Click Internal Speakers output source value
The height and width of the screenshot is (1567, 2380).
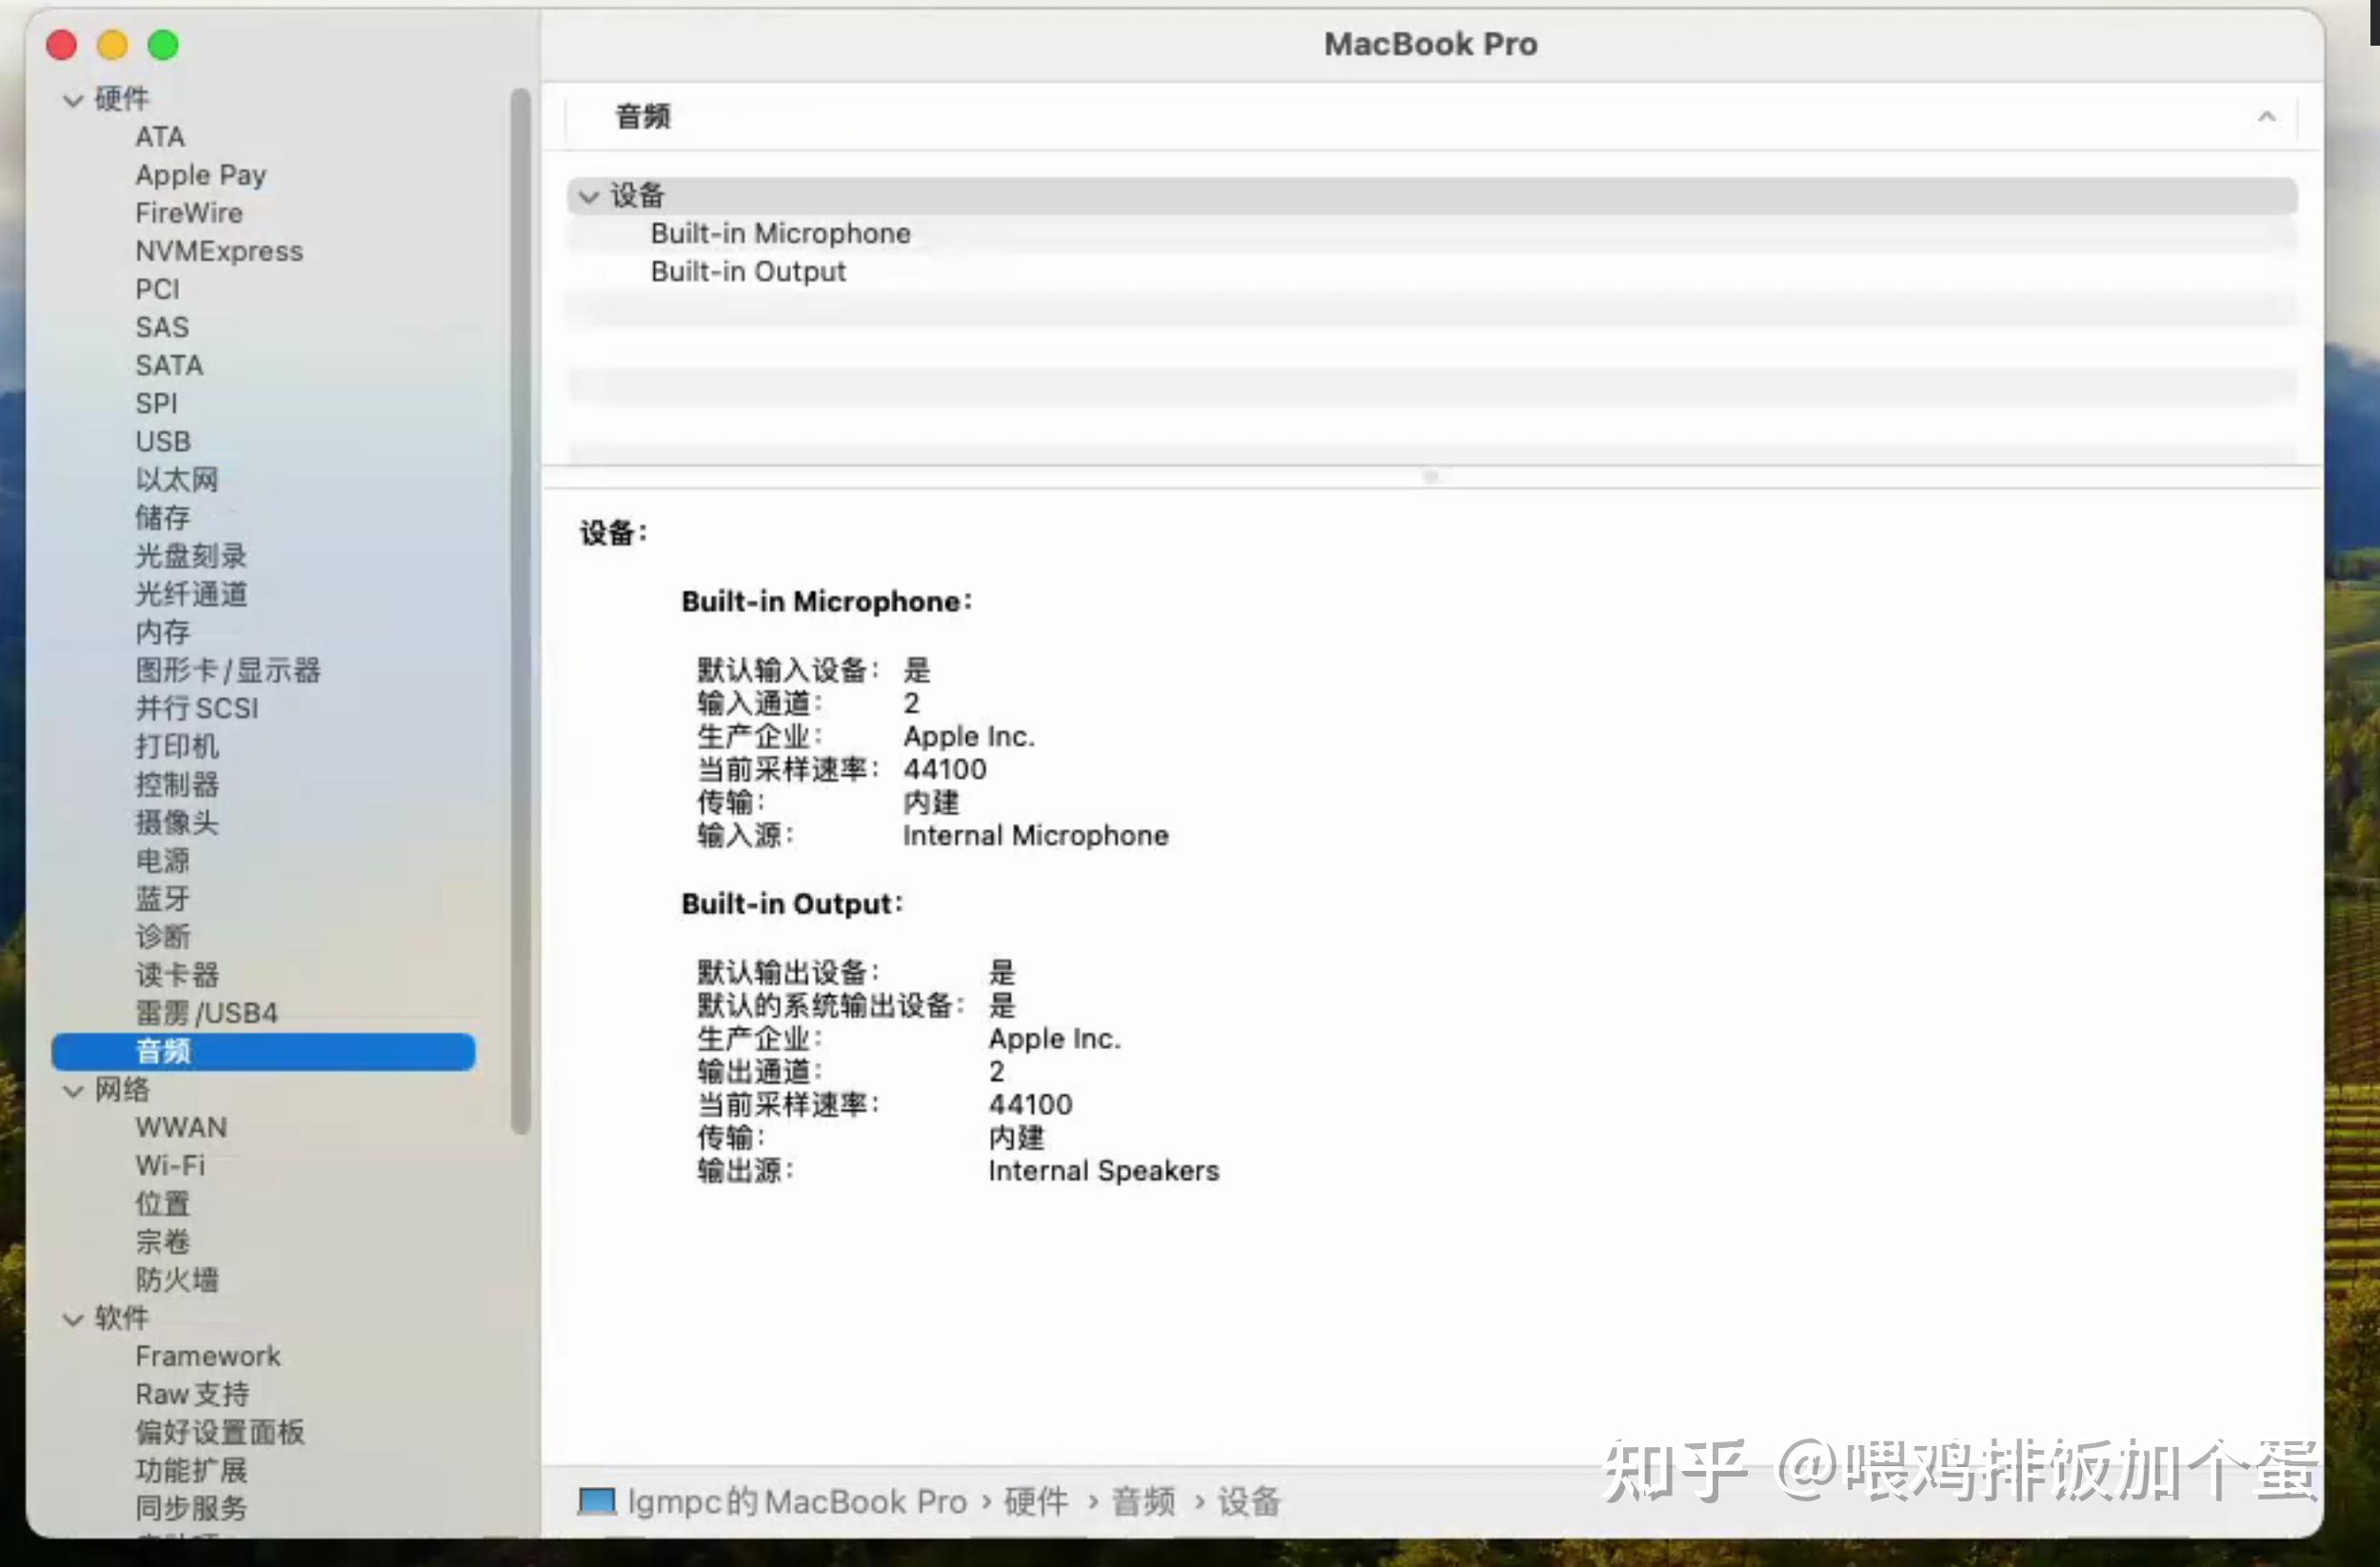click(1104, 1171)
